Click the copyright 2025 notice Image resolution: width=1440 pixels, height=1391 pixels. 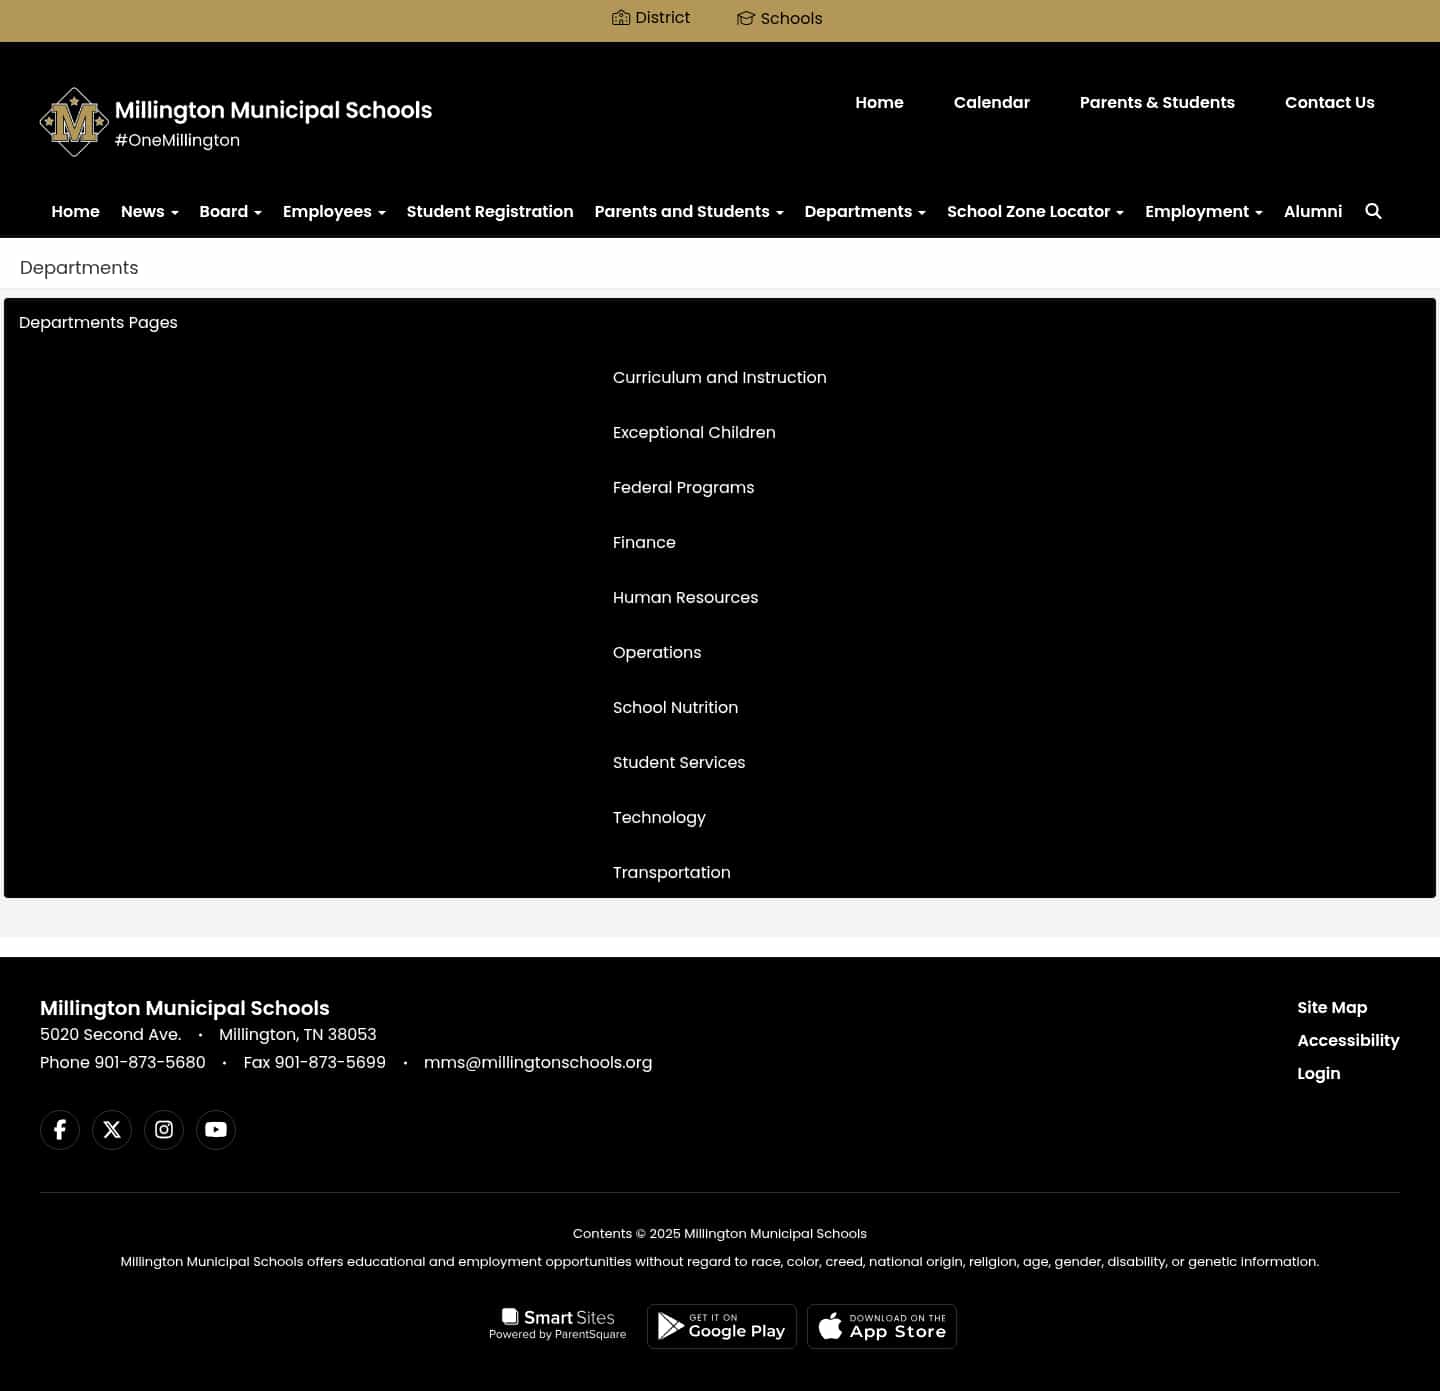tap(720, 1233)
